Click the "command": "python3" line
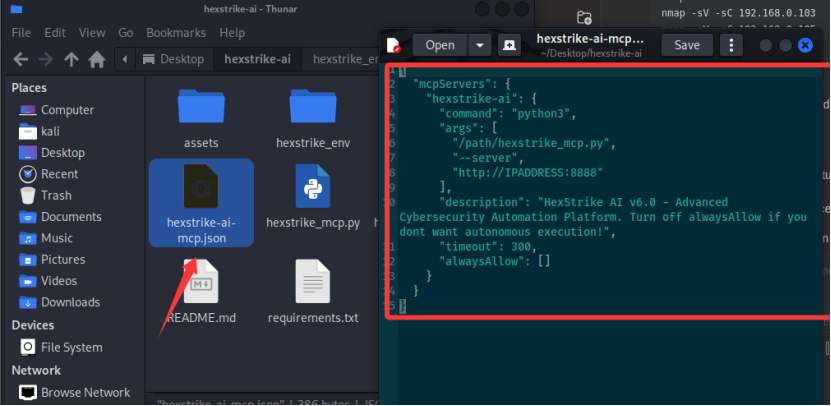The width and height of the screenshot is (831, 406). point(508,113)
